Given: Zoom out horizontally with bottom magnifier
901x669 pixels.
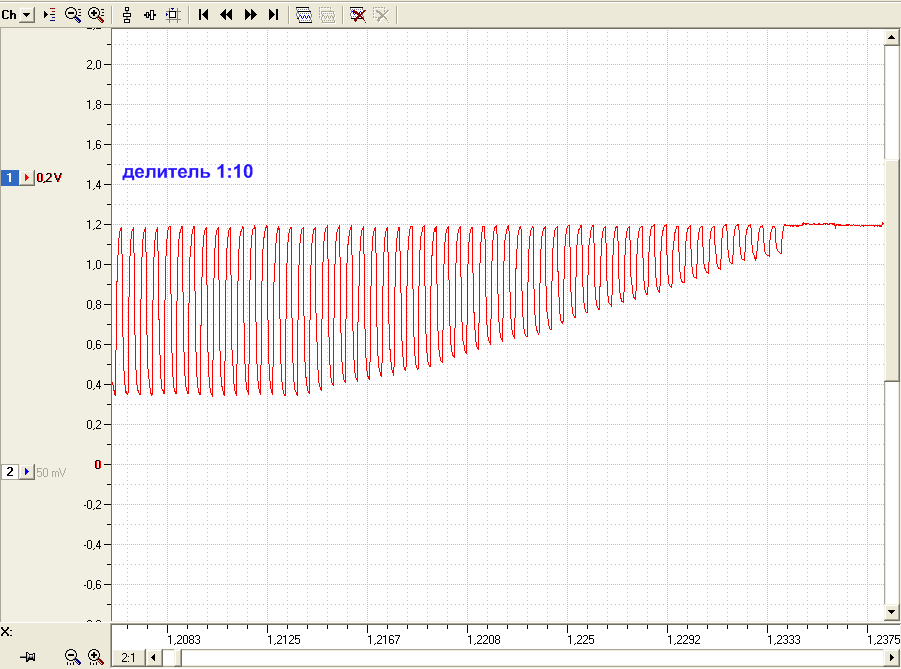Looking at the screenshot, I should [x=72, y=656].
